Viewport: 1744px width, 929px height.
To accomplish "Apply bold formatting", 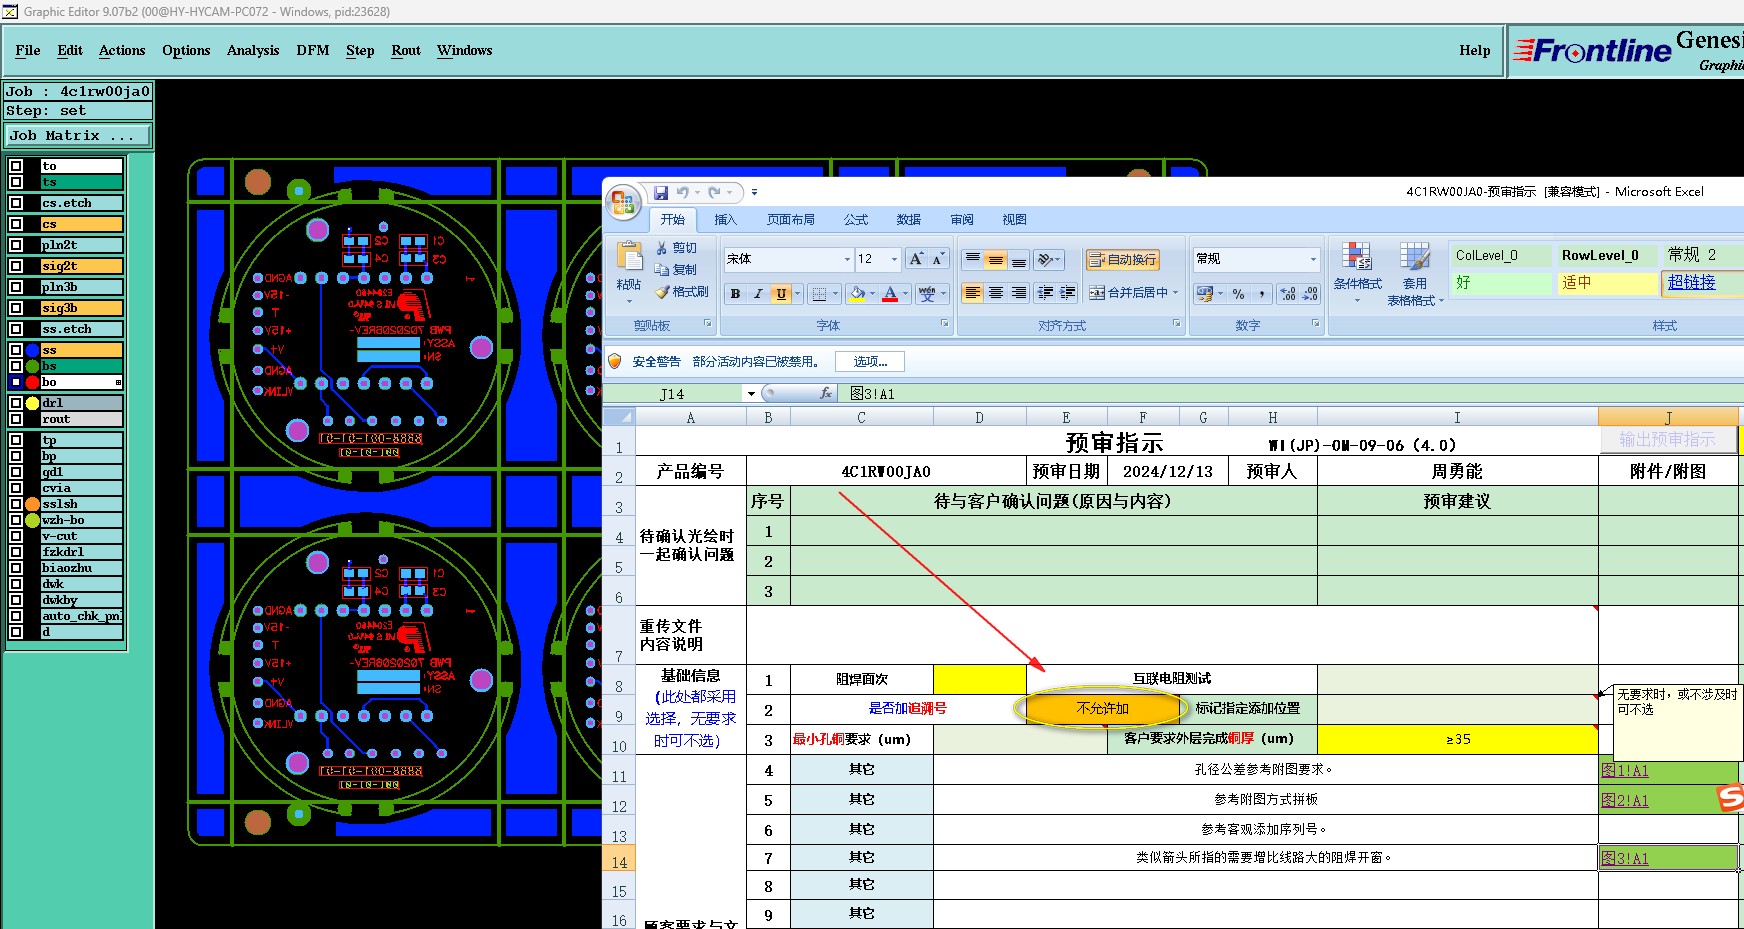I will pos(735,294).
